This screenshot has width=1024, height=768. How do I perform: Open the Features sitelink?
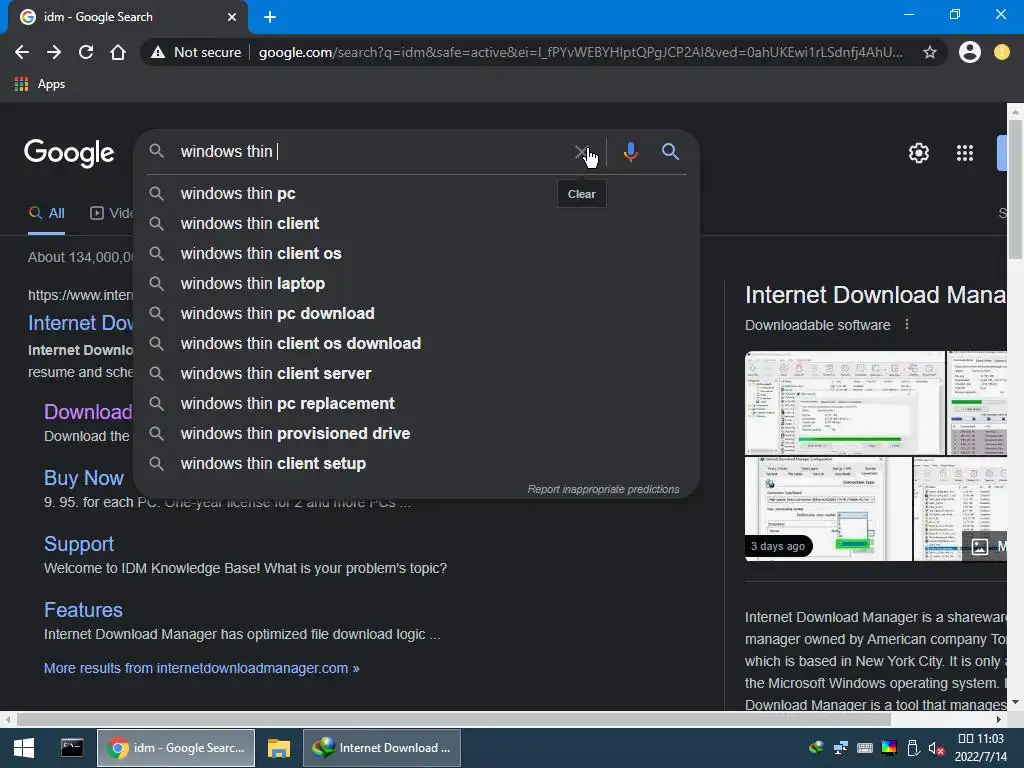pos(83,610)
